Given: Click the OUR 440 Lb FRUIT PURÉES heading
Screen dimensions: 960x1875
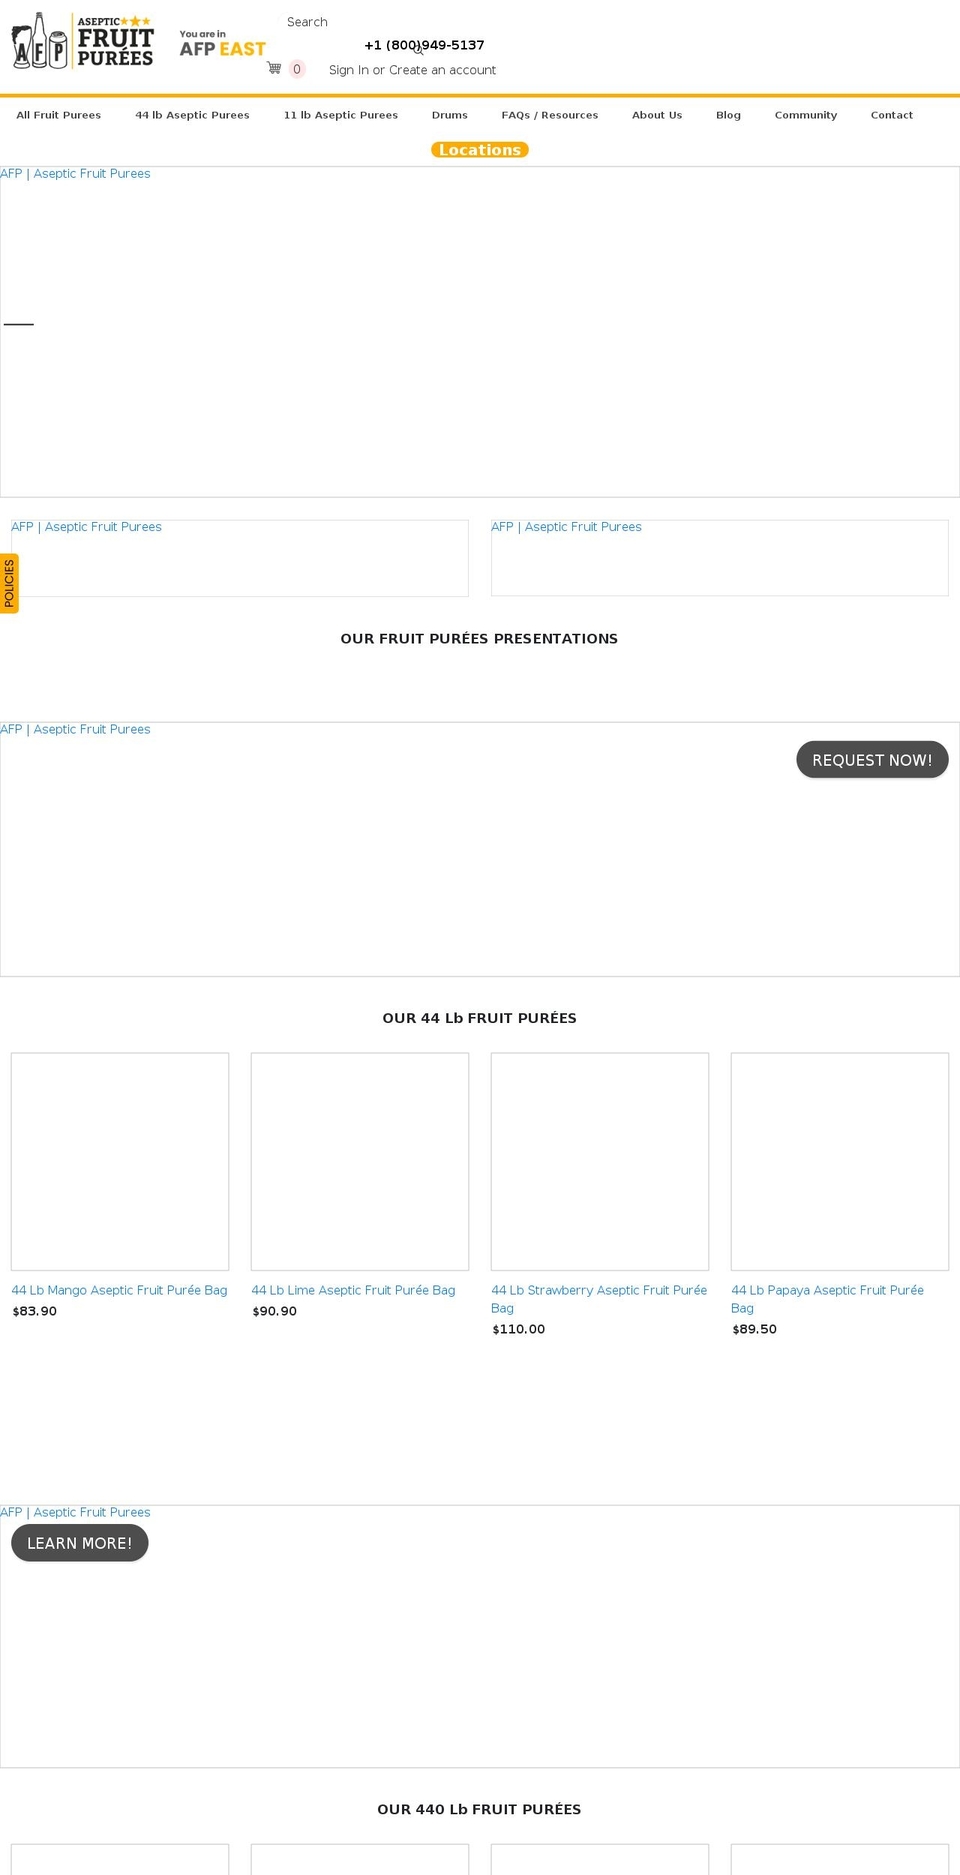Looking at the screenshot, I should 480,1809.
